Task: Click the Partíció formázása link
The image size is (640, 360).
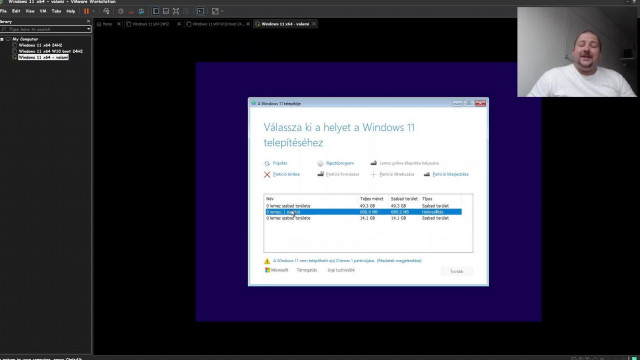Action: (342, 174)
